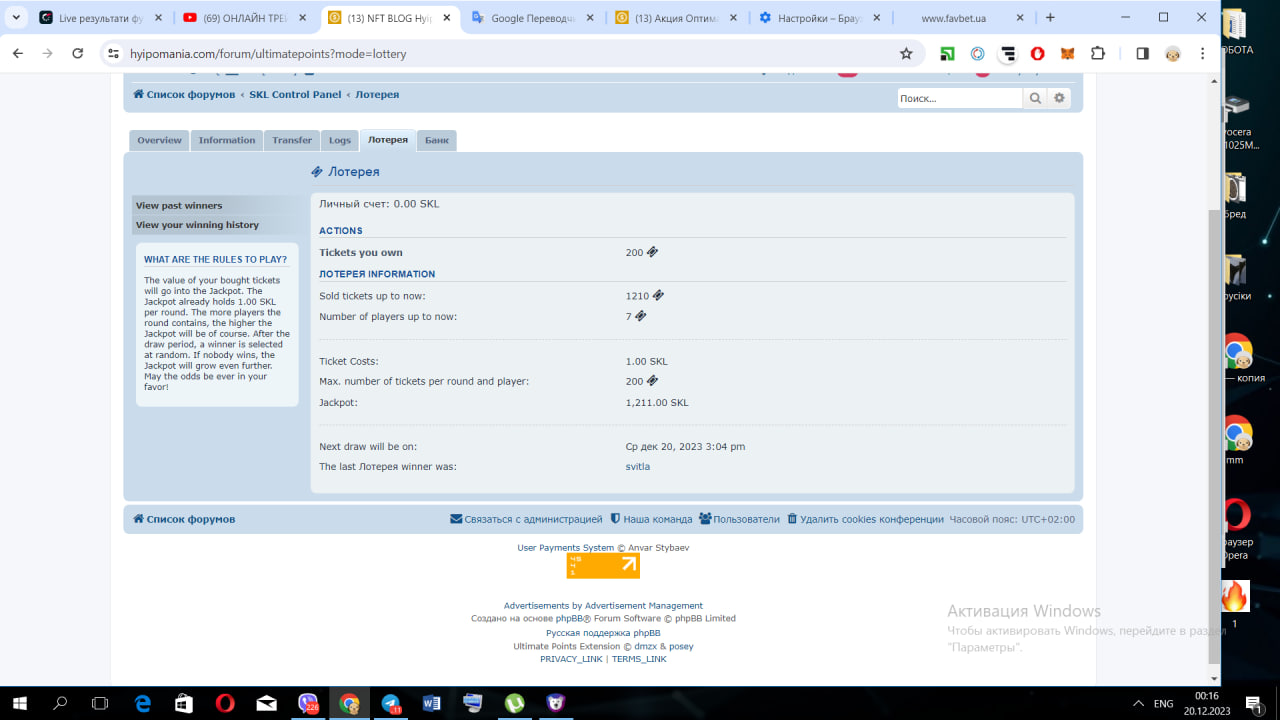The image size is (1280, 720).
Task: Show hidden system tray icons
Action: pyautogui.click(x=1137, y=703)
